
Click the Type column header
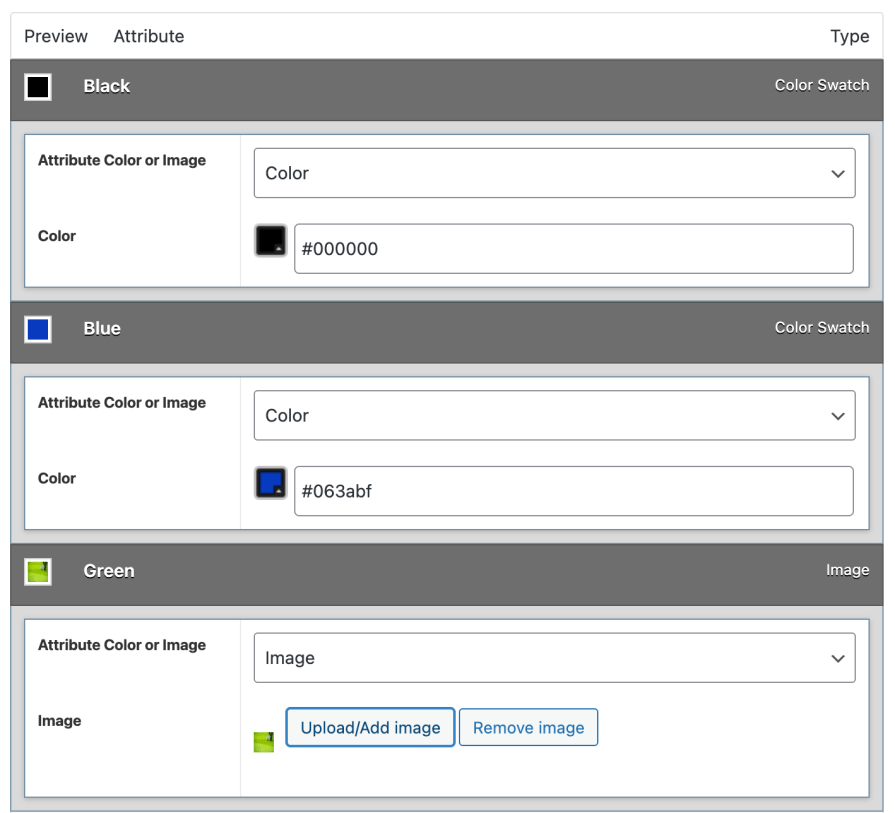(850, 36)
